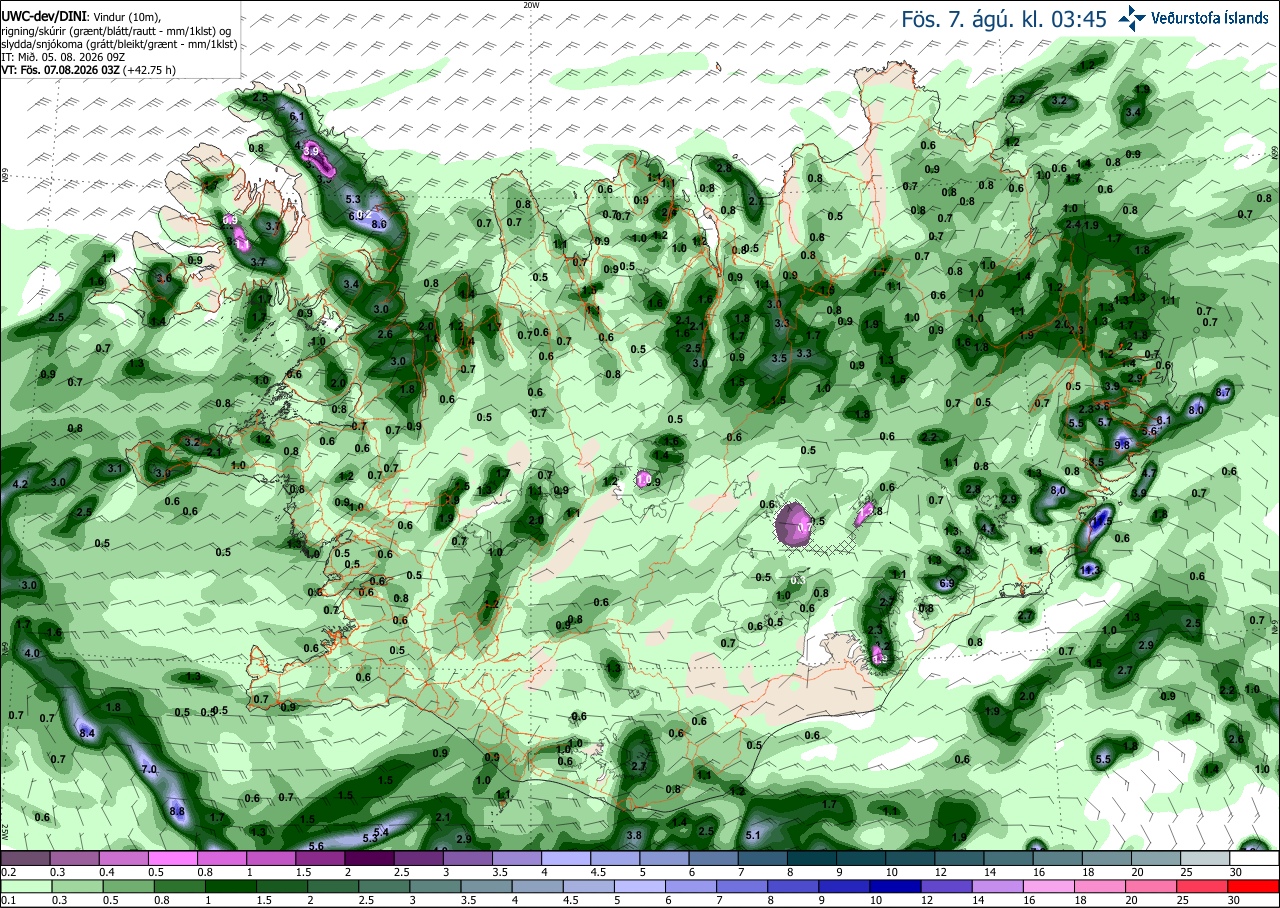Click the 3.2 value in the northeast corner

point(1061,102)
